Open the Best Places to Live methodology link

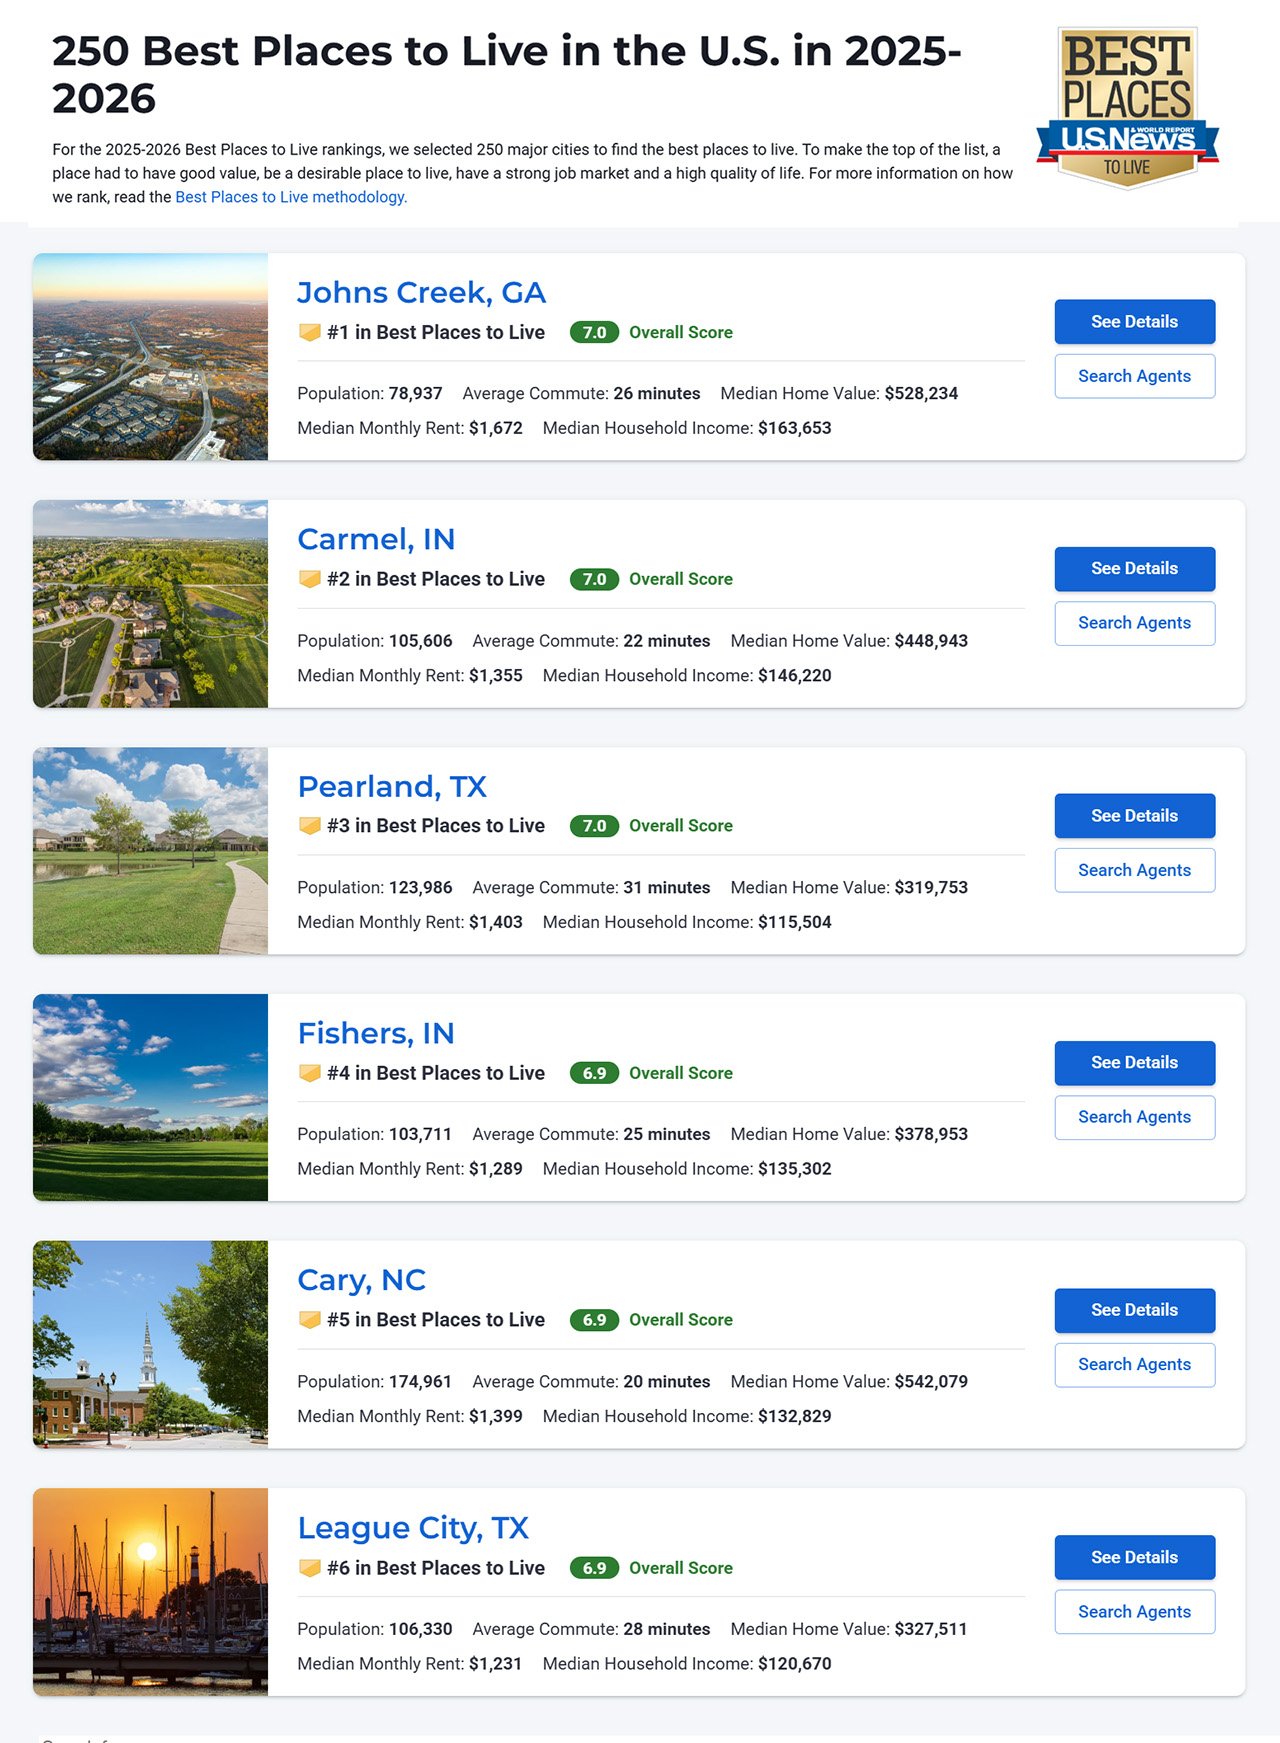tap(291, 197)
